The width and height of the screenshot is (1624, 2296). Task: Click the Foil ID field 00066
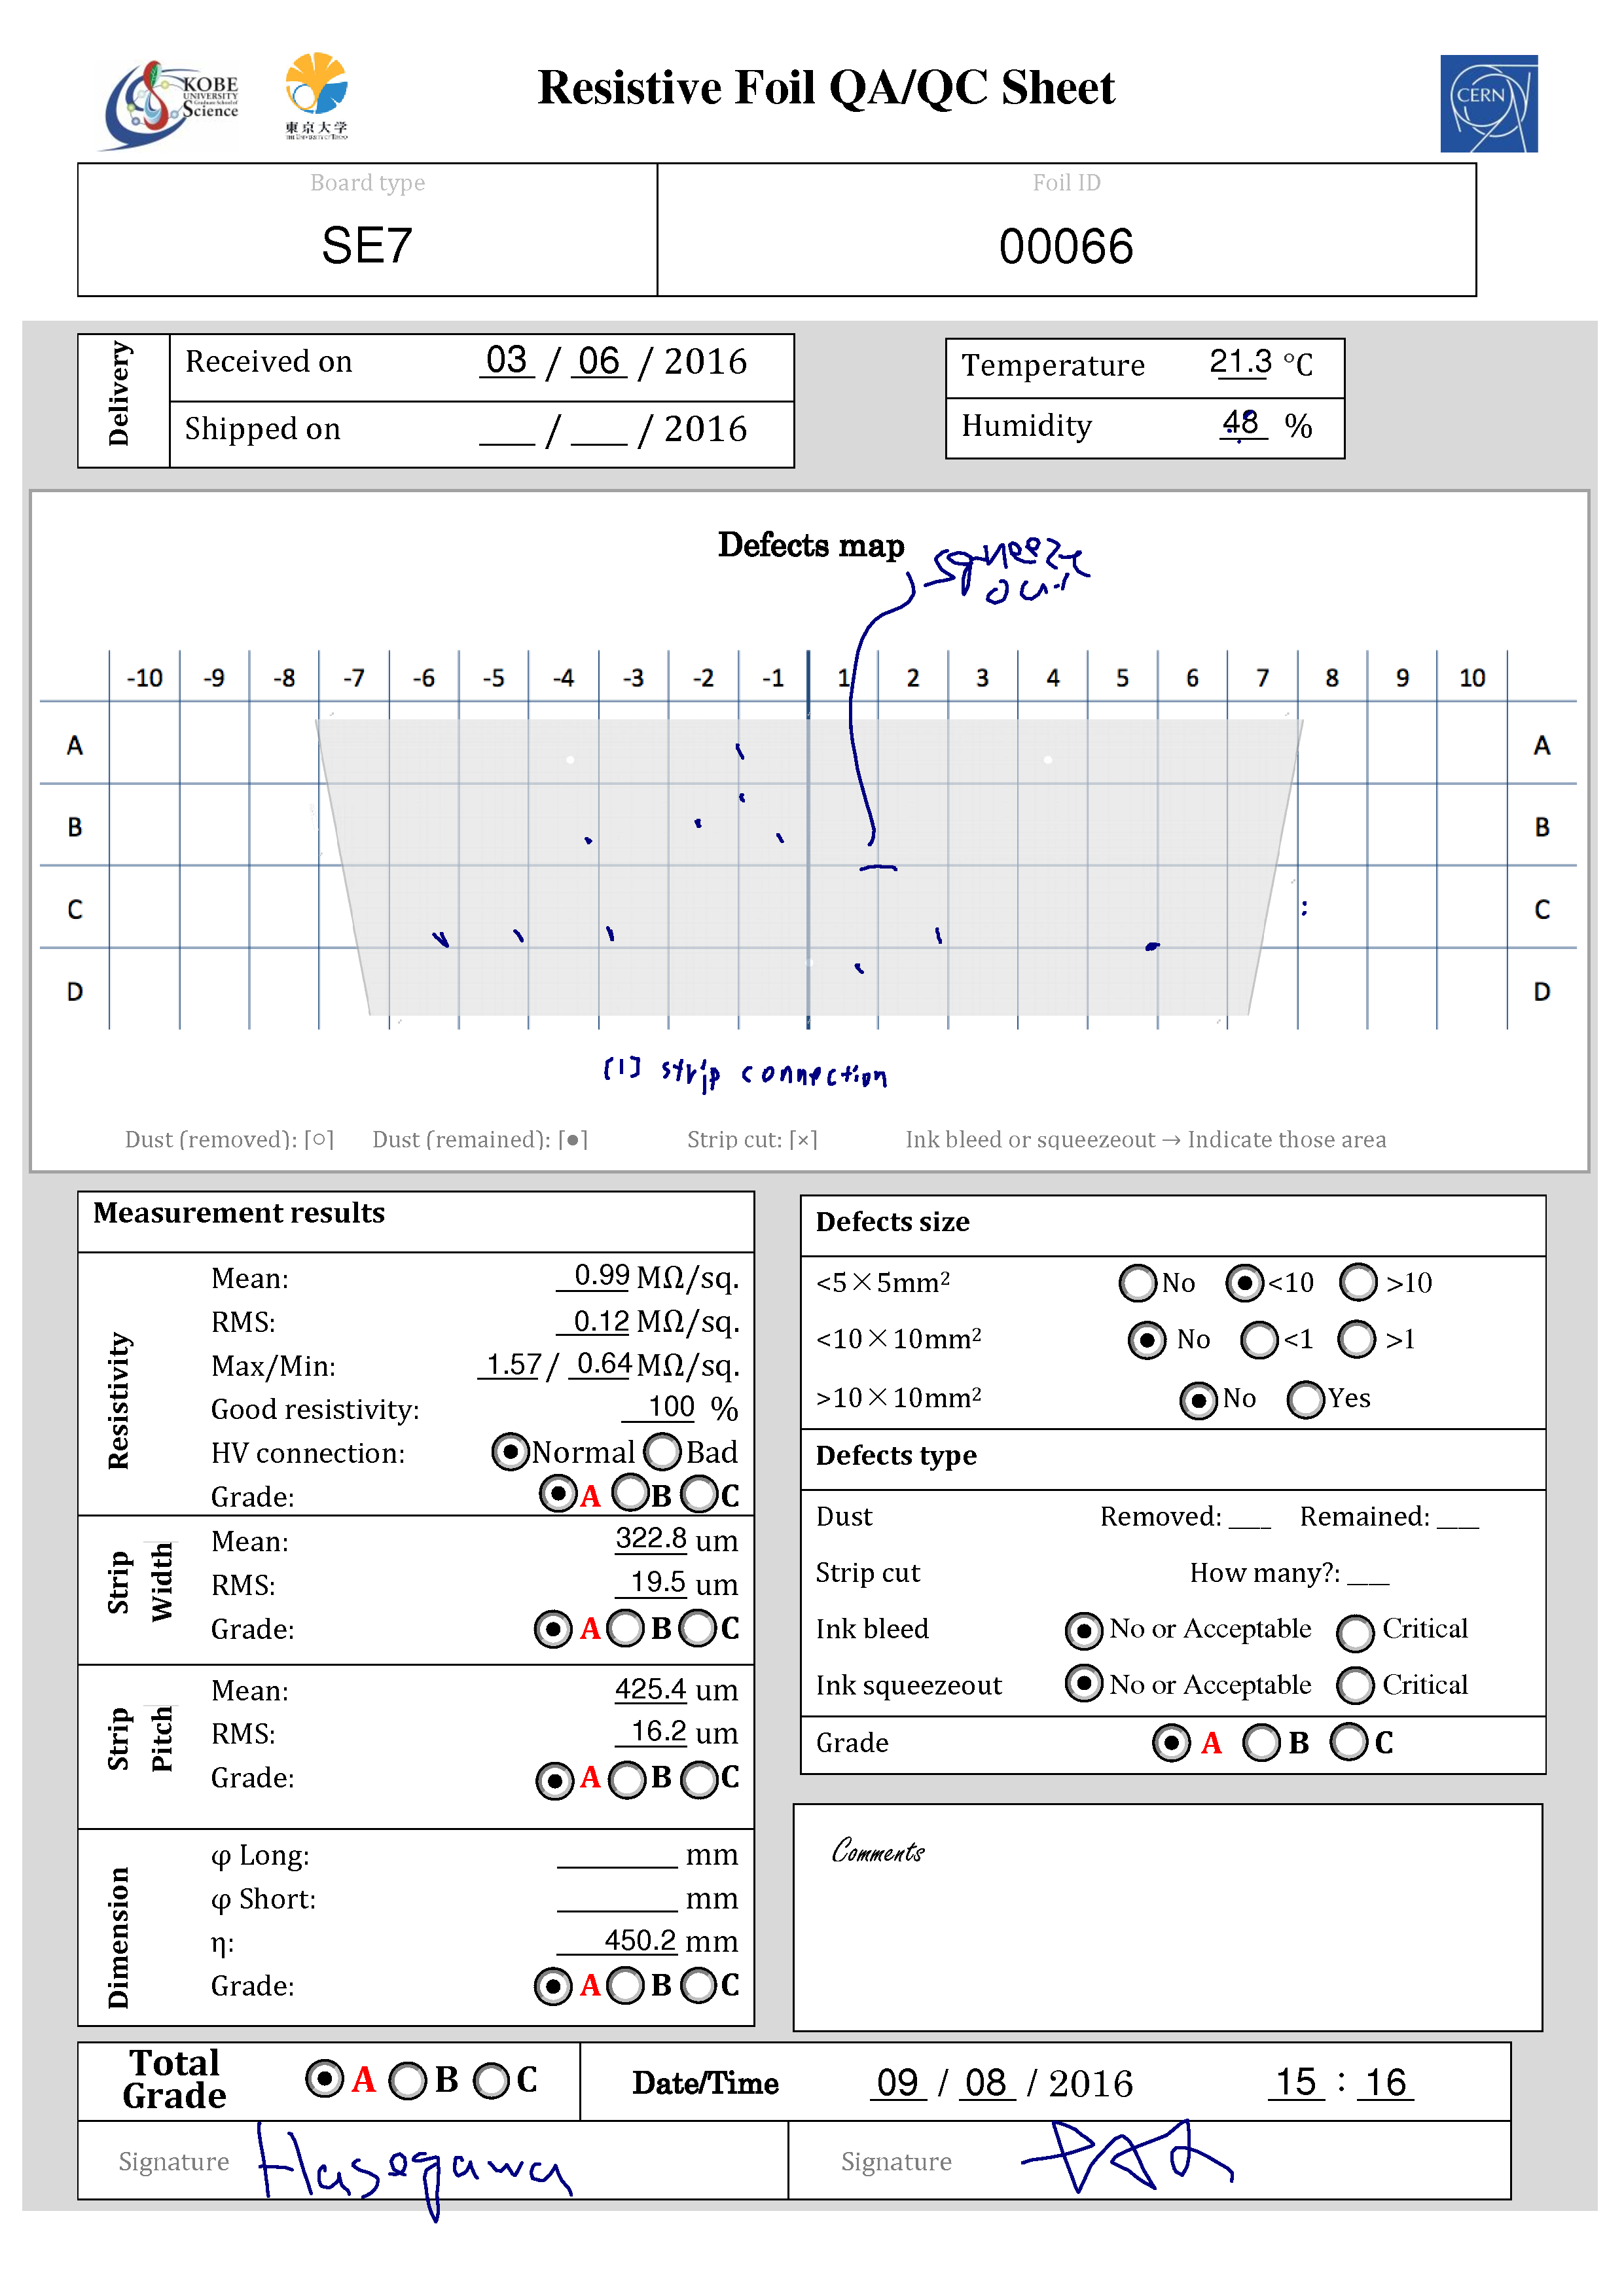(x=1066, y=246)
